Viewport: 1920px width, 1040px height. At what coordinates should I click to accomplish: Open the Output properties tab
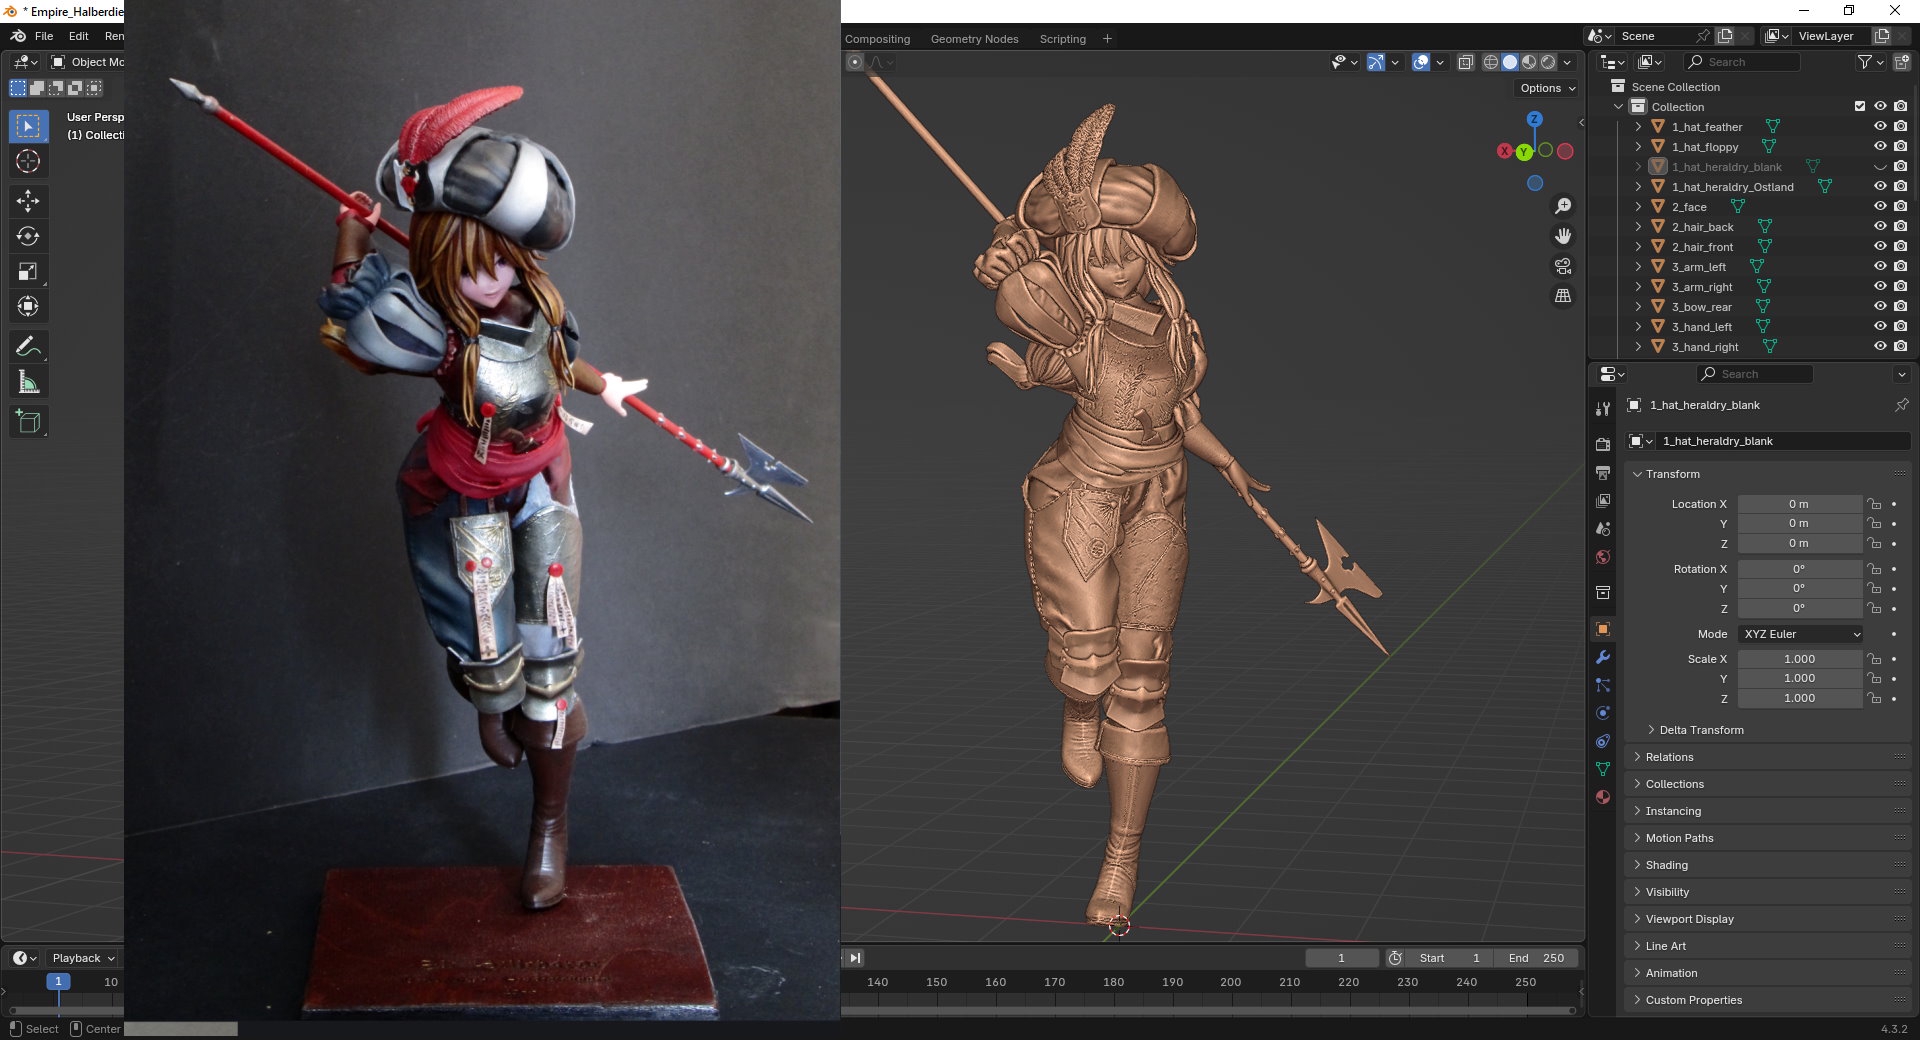1603,472
